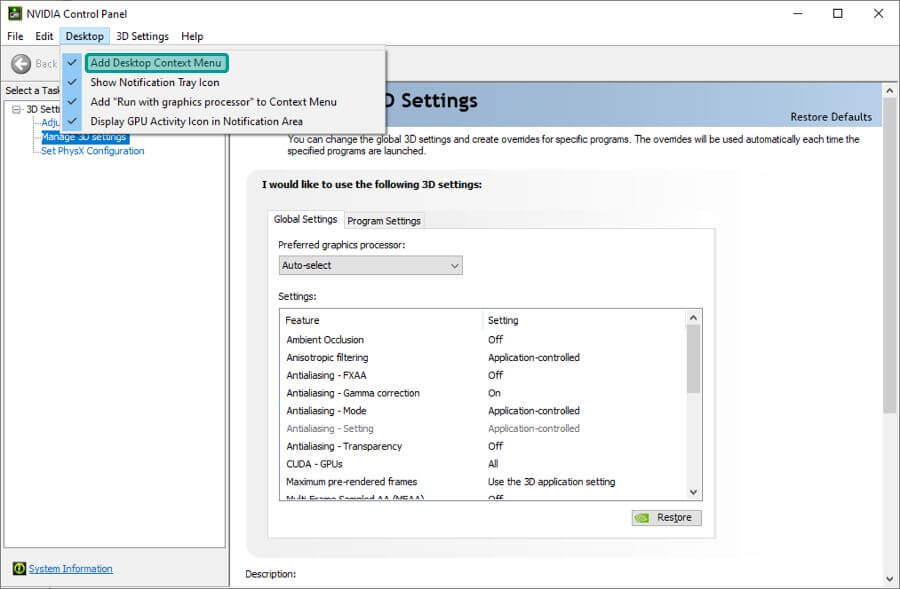The image size is (900, 589).
Task: Open the System Information link
Action: (71, 568)
